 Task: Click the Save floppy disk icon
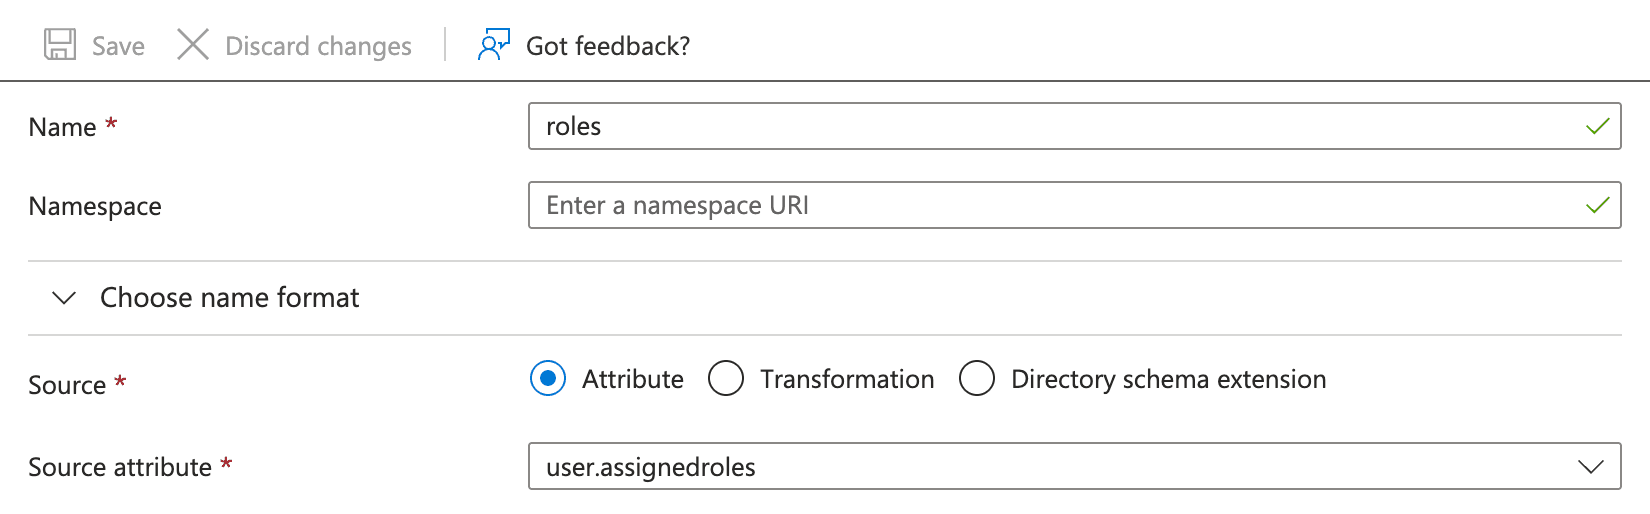[60, 45]
